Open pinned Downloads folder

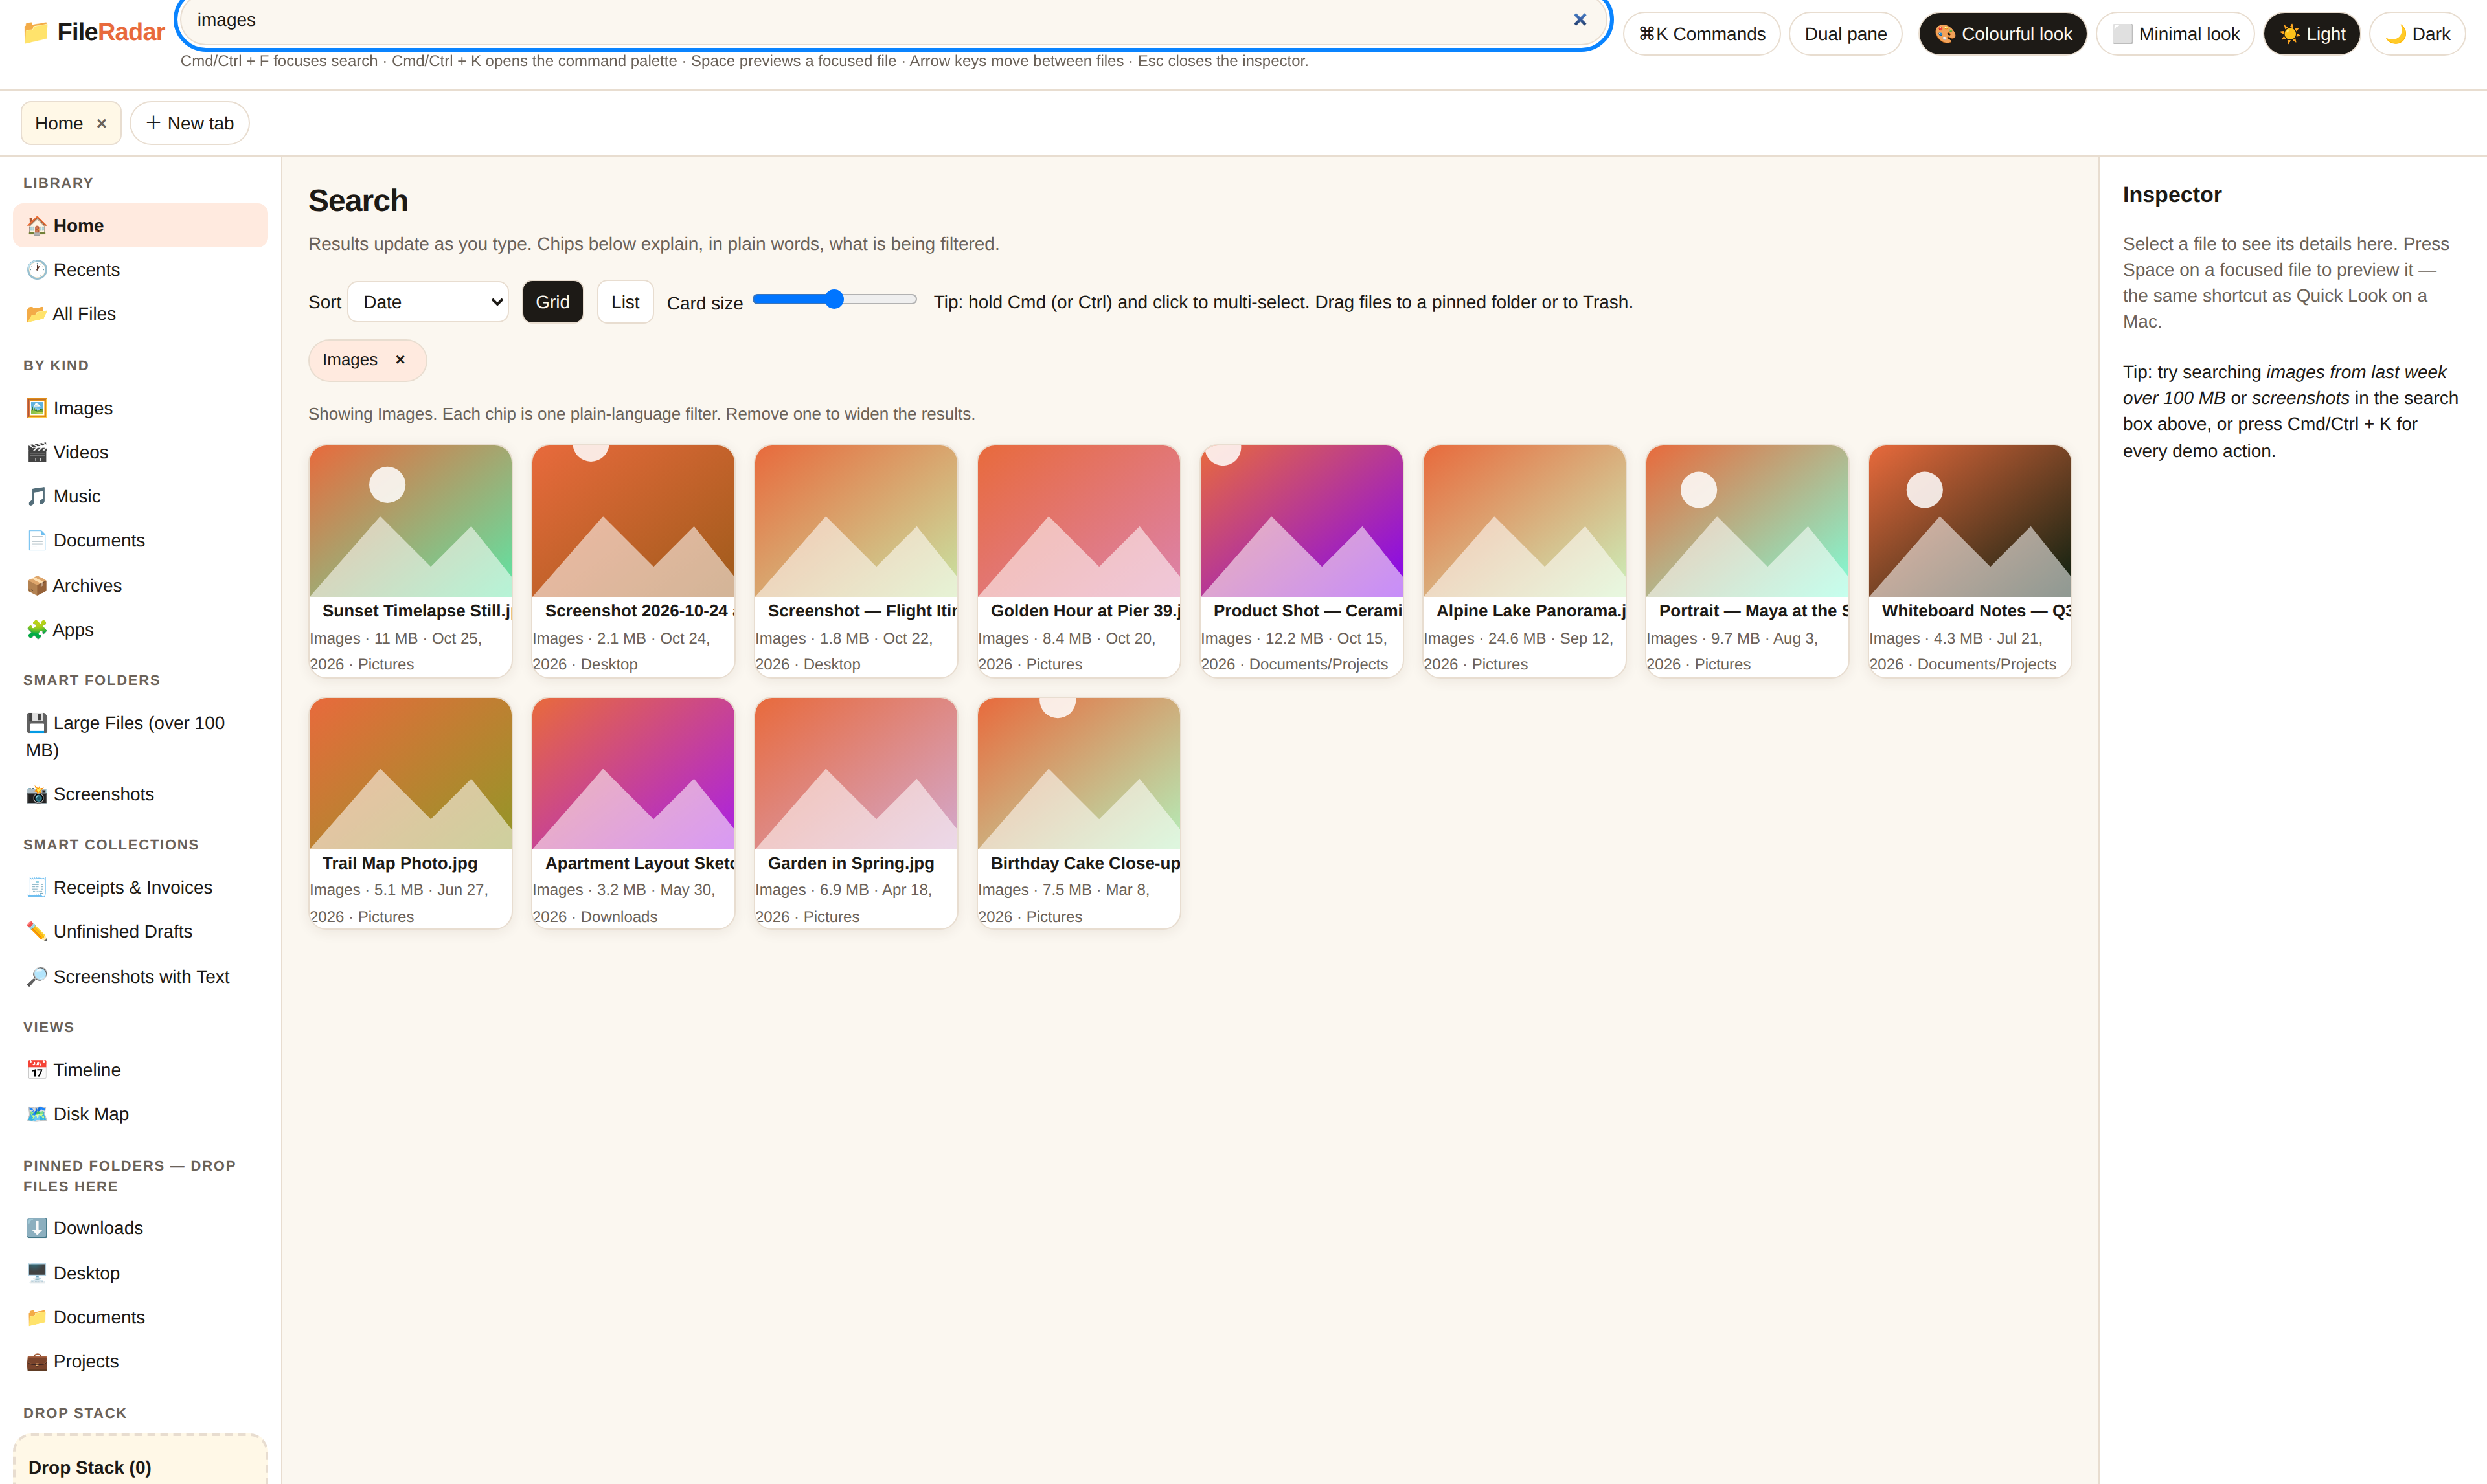140,1228
